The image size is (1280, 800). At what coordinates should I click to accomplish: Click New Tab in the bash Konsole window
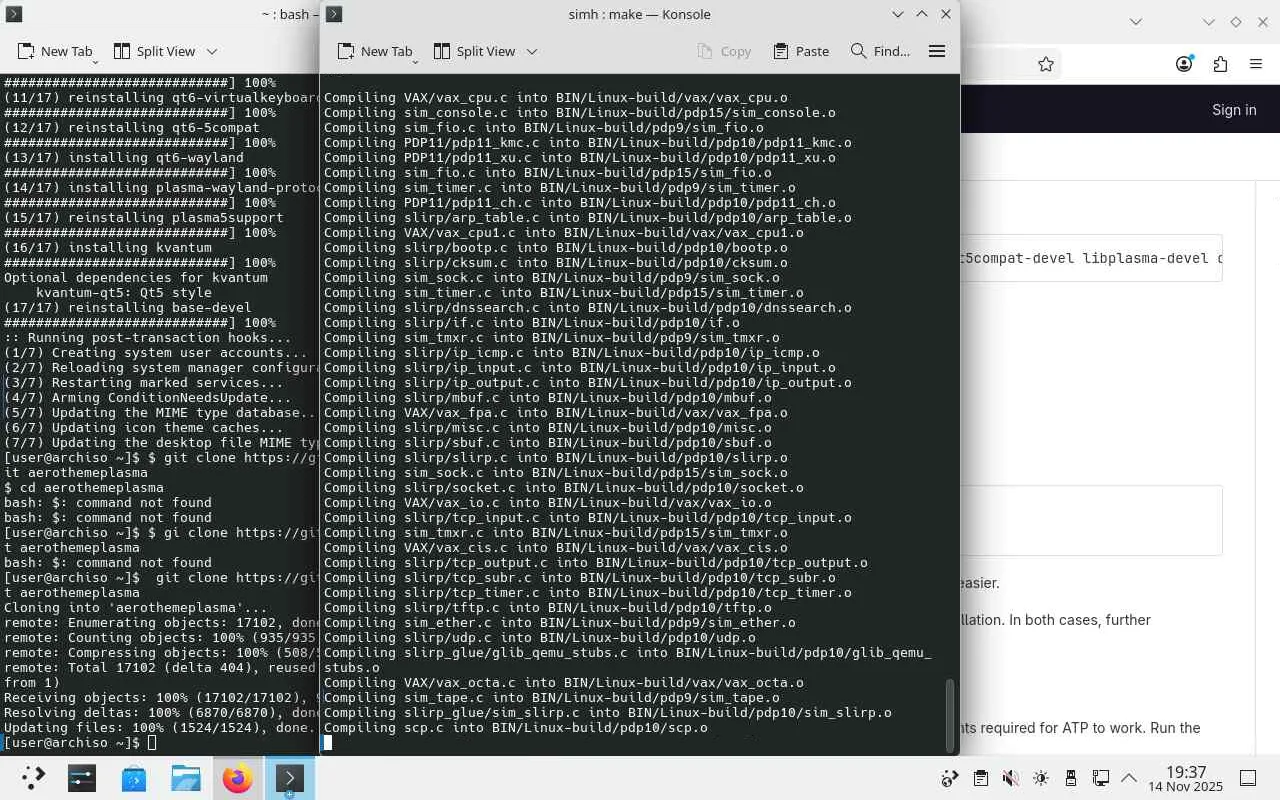coord(55,51)
